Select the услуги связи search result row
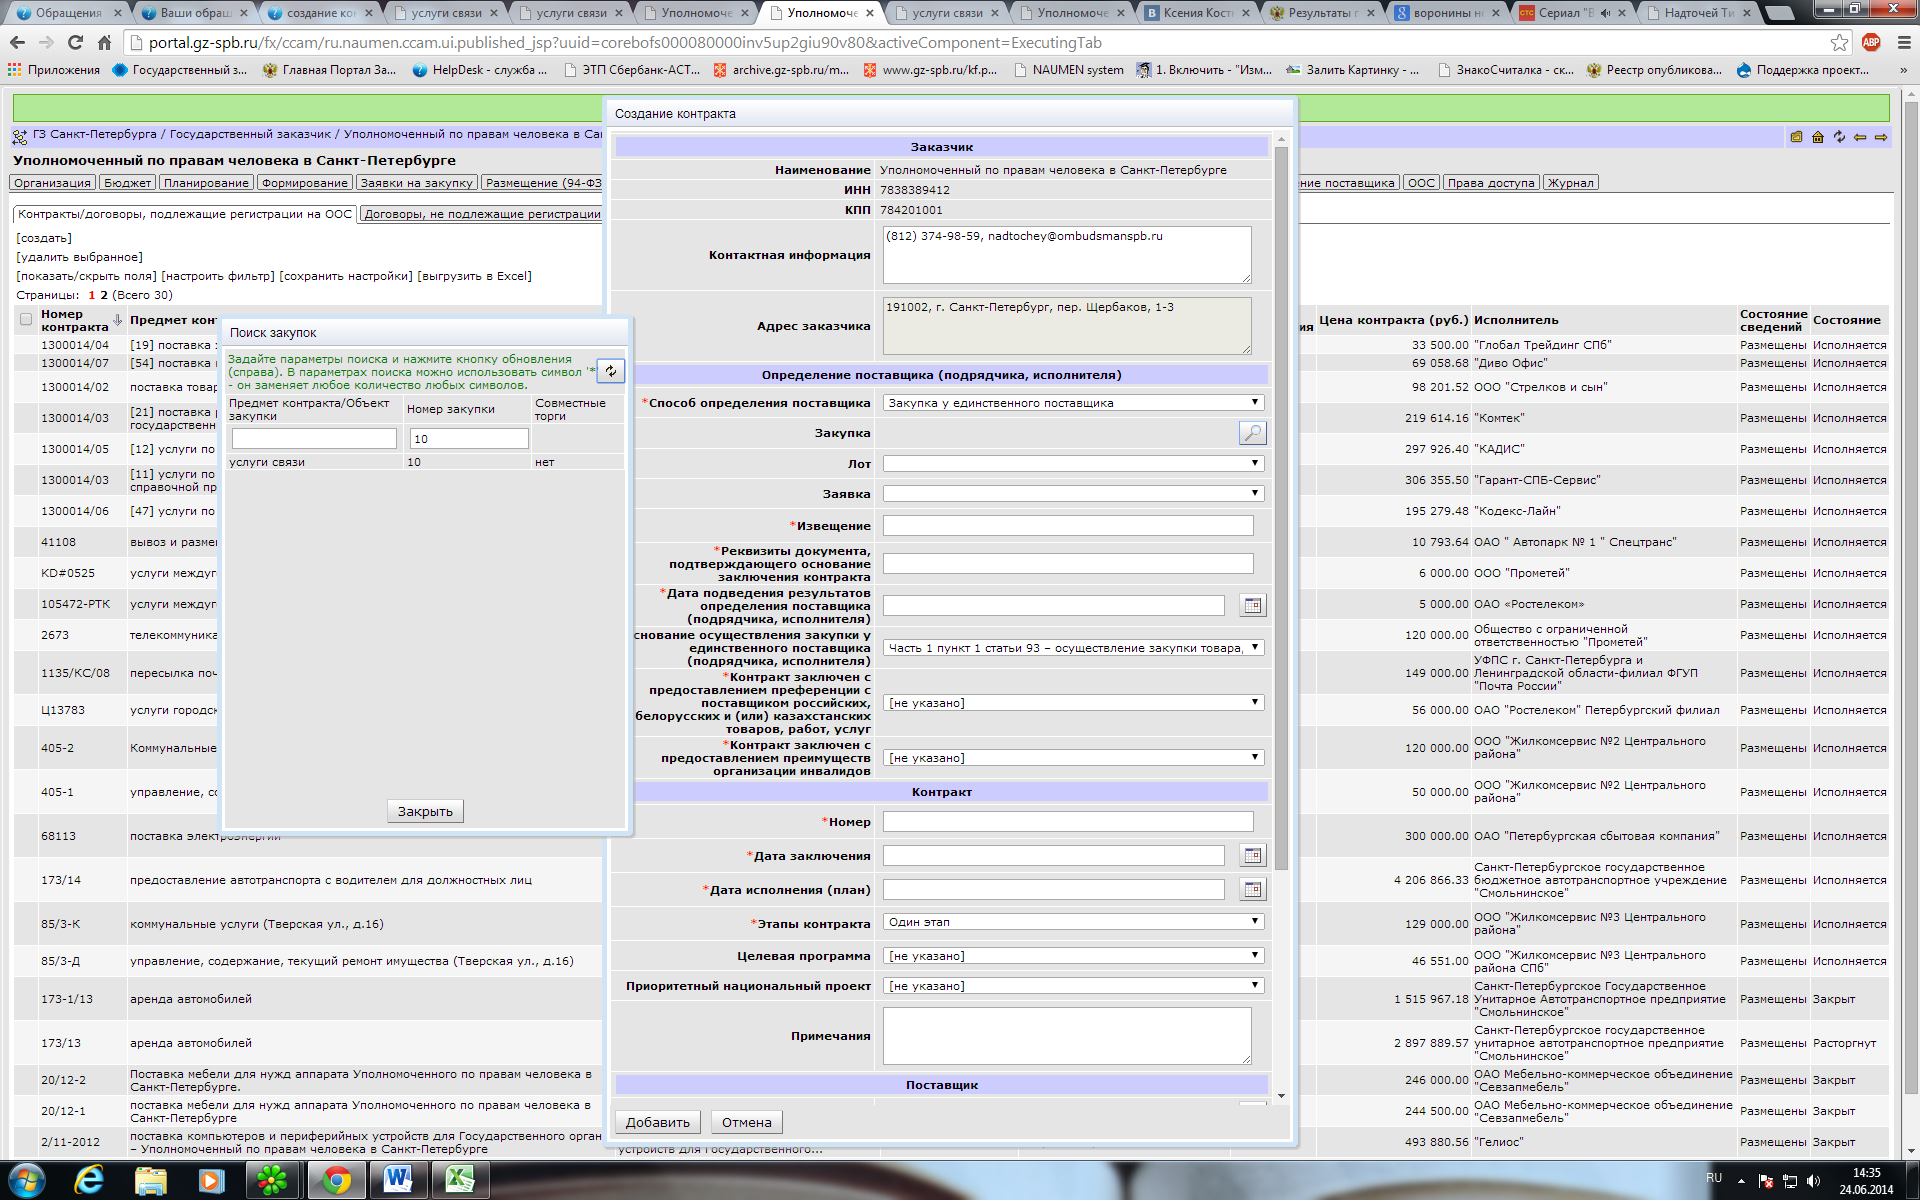The width and height of the screenshot is (1920, 1200). (425, 462)
